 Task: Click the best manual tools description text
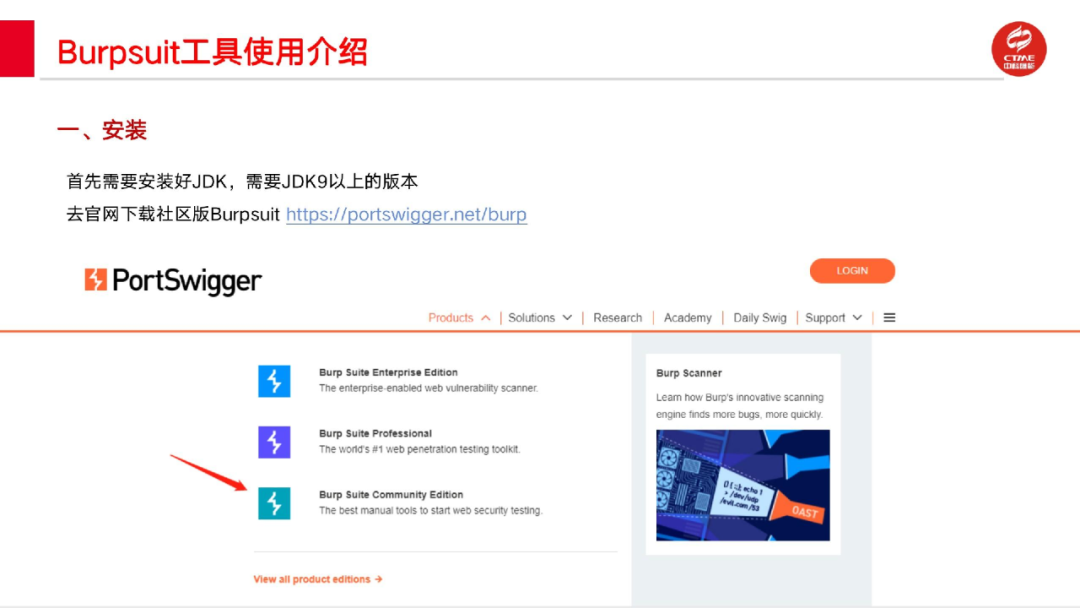tap(430, 510)
